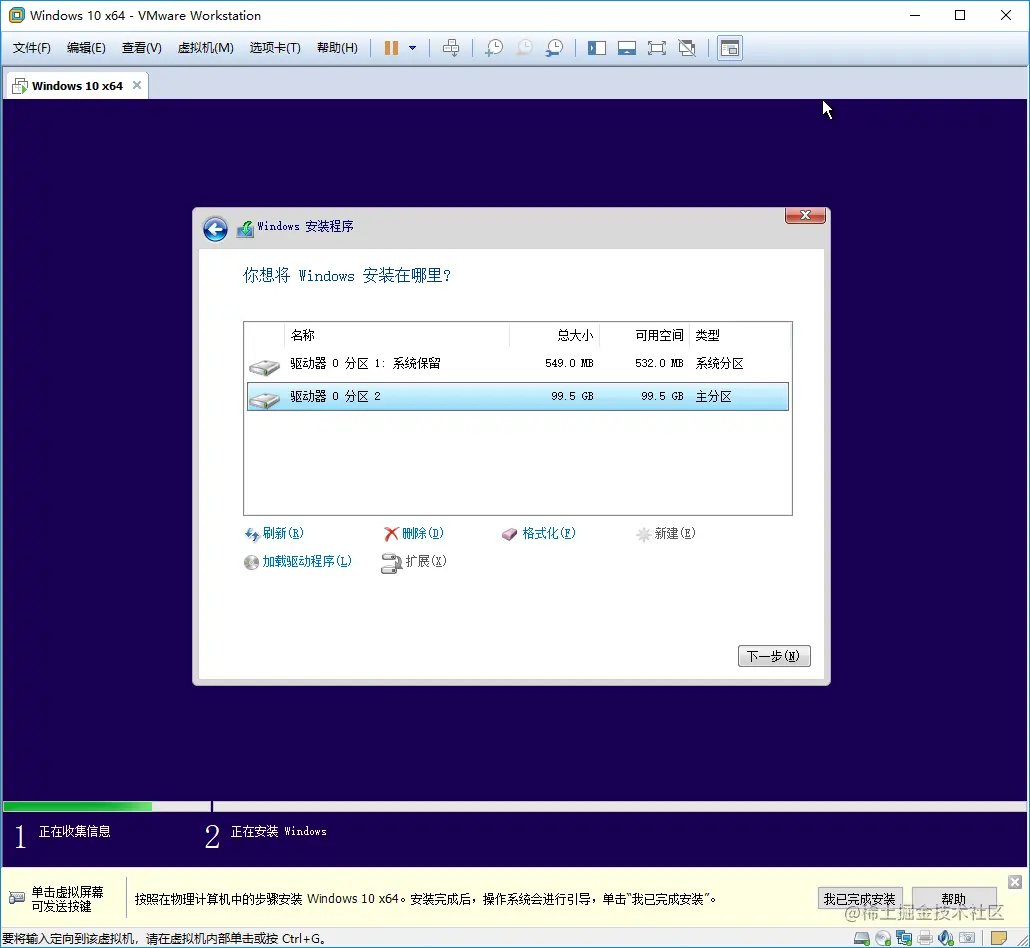Close the Windows 10 x64 tab
The width and height of the screenshot is (1030, 948).
(x=137, y=85)
